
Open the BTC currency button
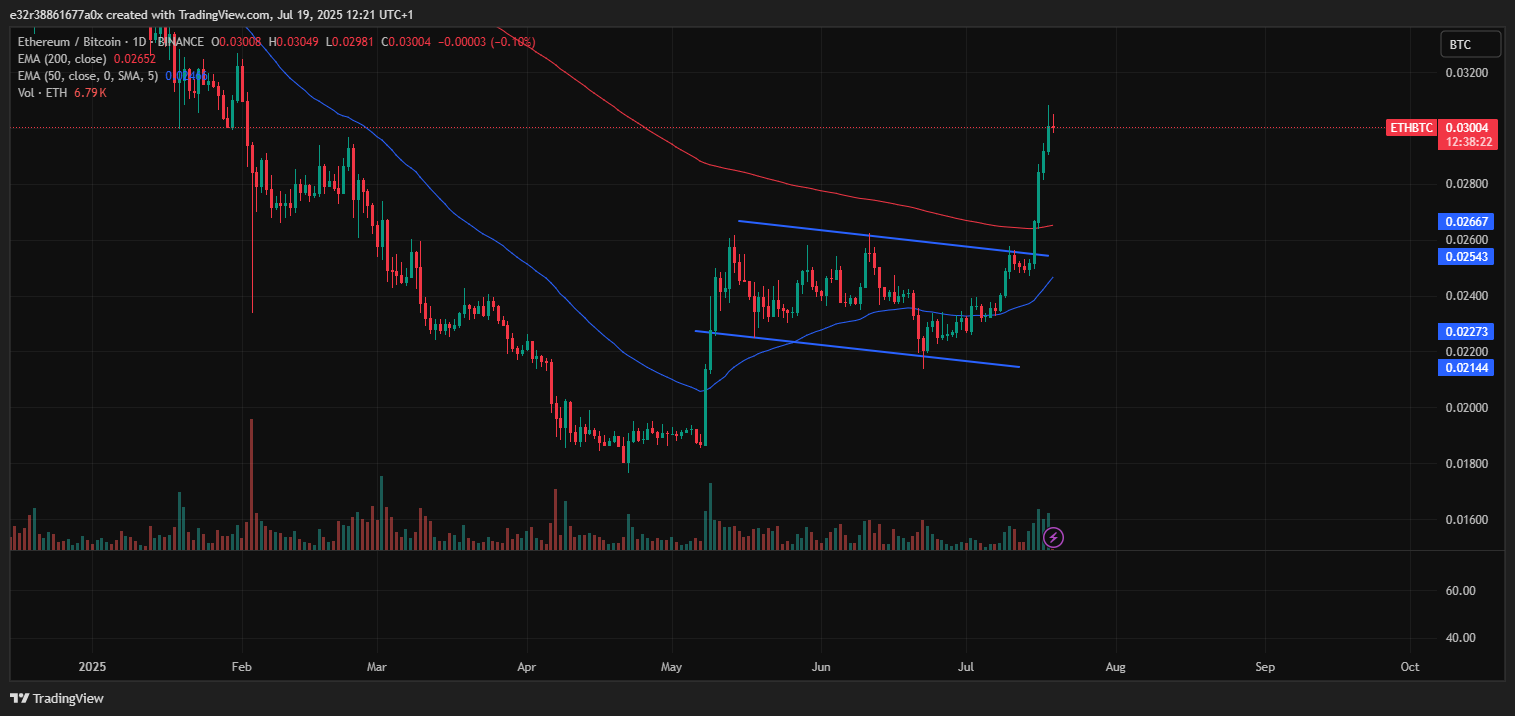coord(1471,44)
